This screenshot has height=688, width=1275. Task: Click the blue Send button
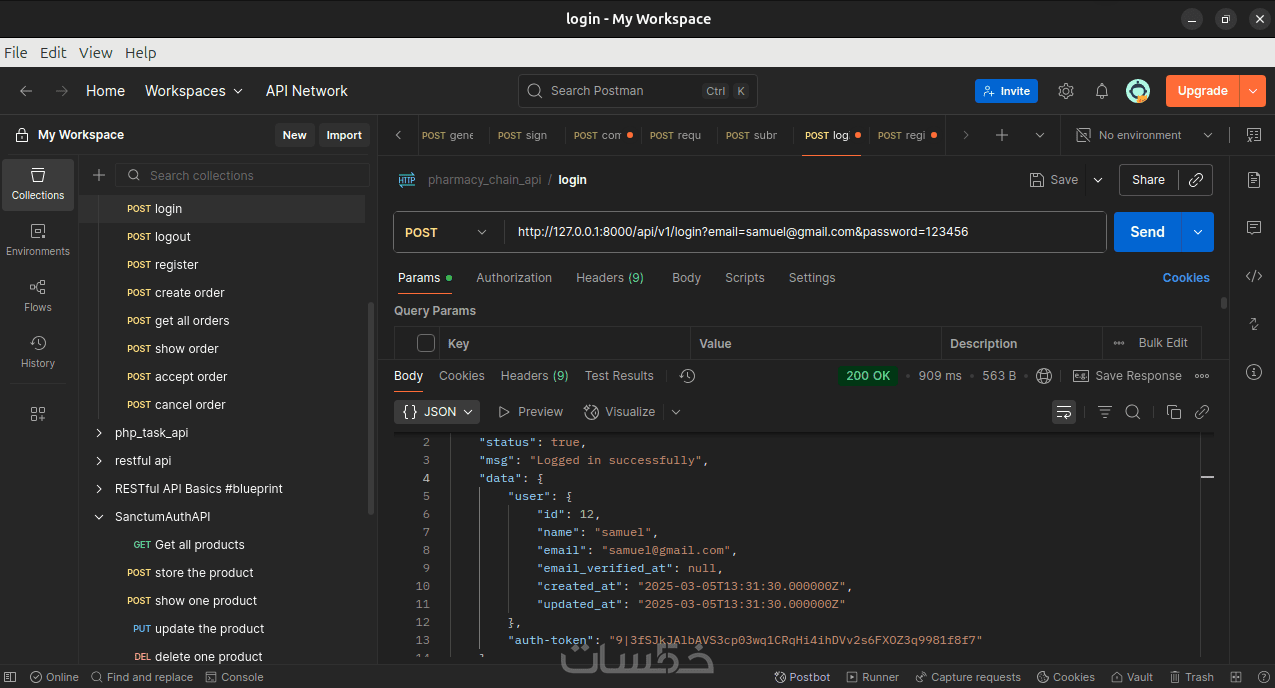click(1148, 232)
